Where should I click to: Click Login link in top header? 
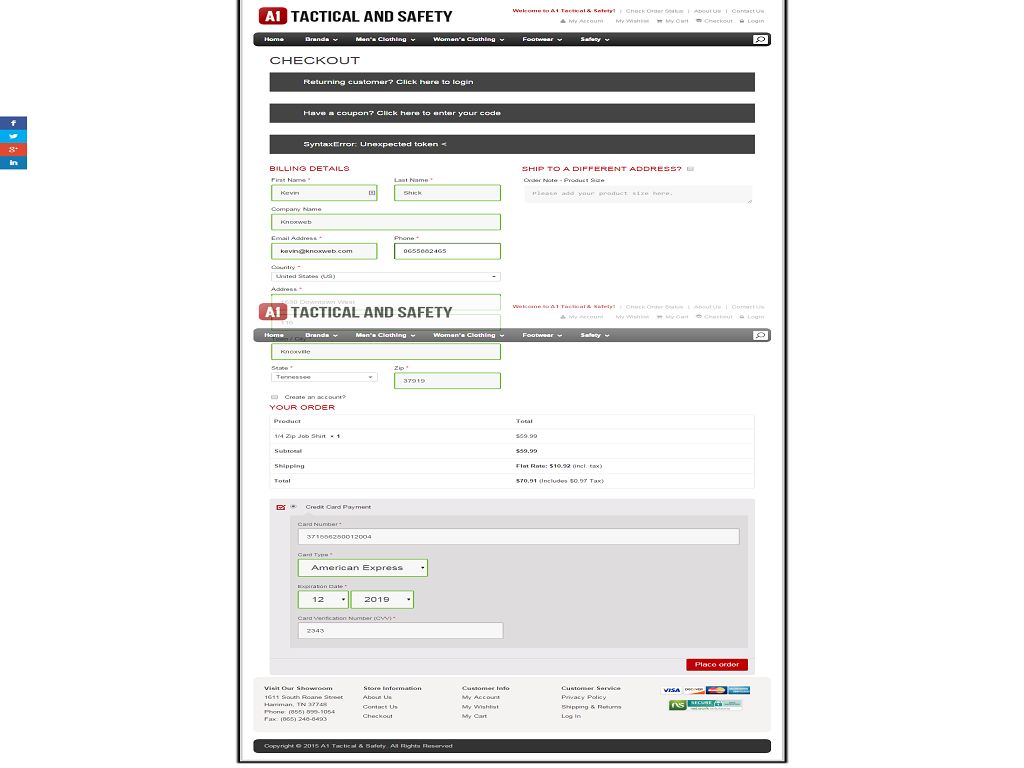tap(752, 21)
